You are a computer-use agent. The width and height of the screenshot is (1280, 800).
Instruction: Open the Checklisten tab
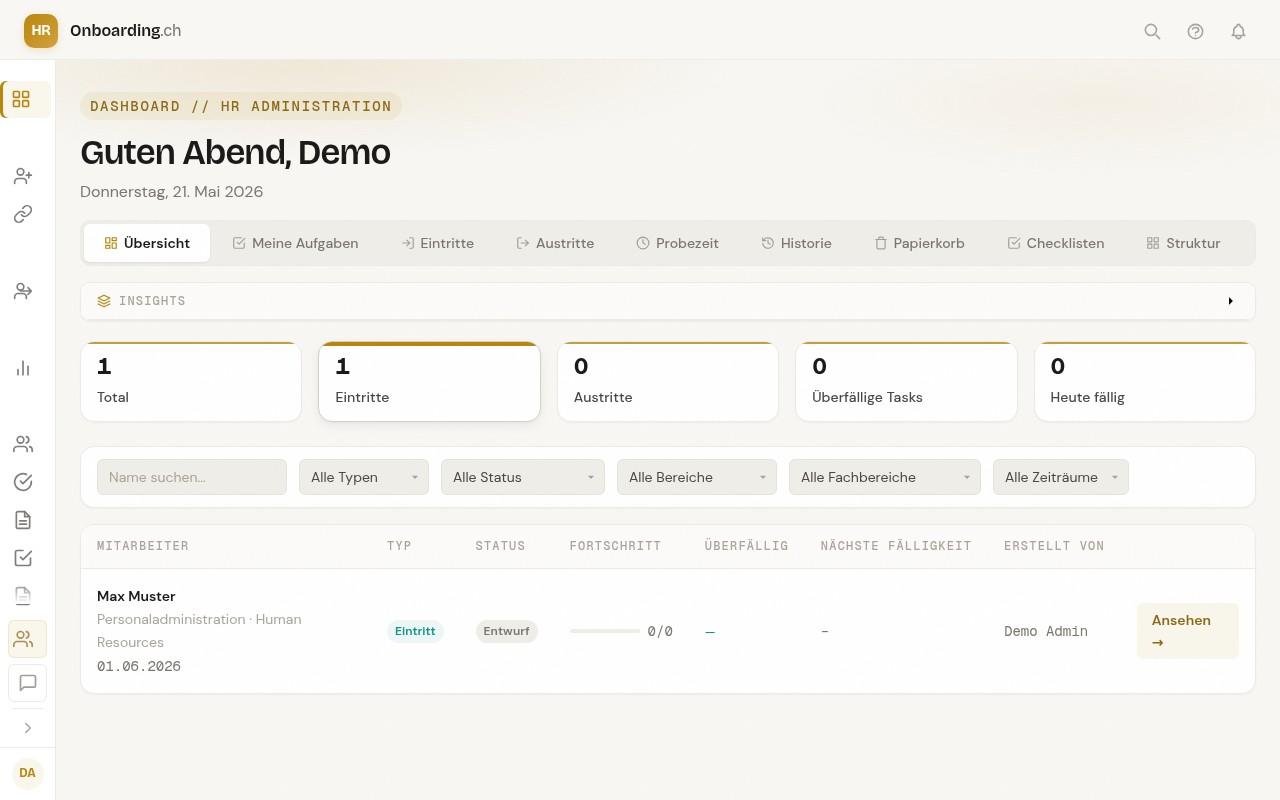point(1056,243)
